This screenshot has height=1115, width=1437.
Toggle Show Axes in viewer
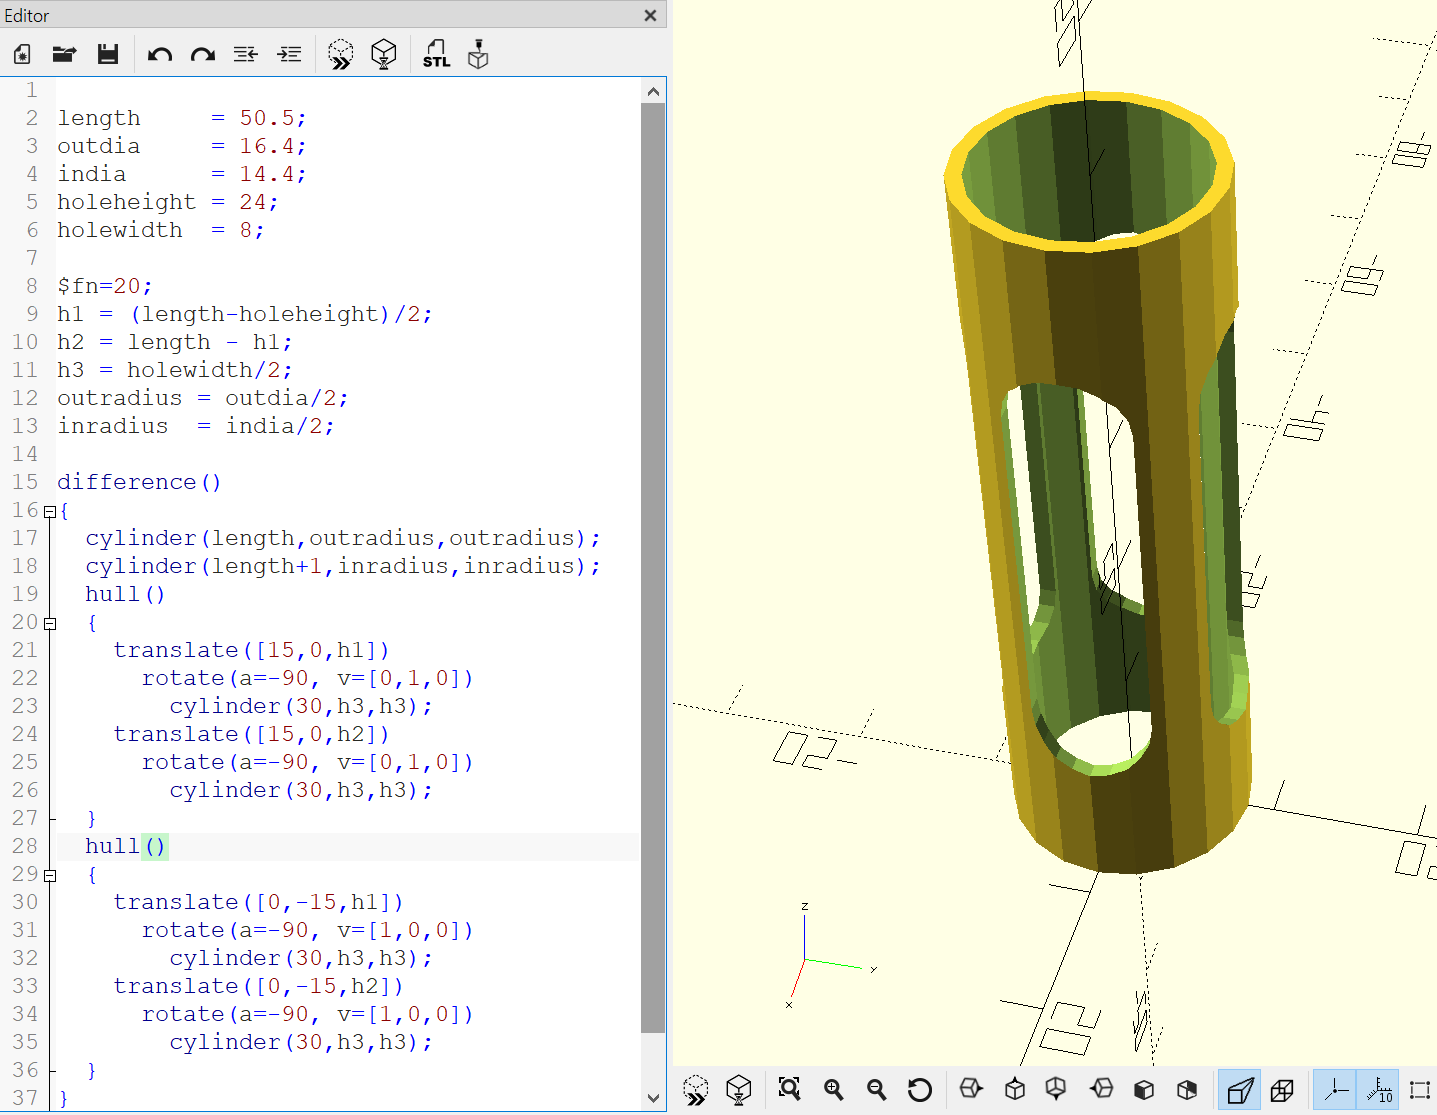click(x=1335, y=1089)
